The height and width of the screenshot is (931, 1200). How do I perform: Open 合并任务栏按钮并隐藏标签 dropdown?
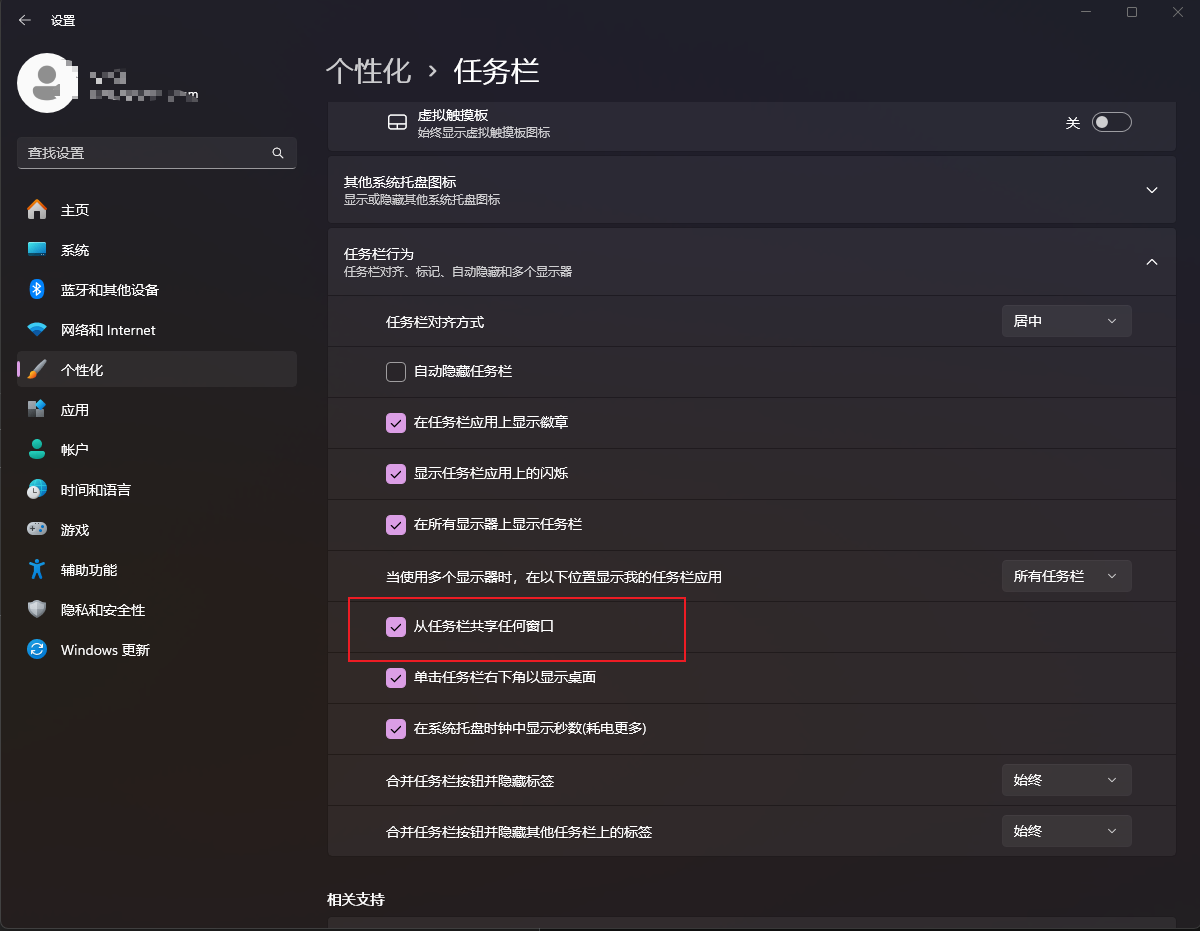[x=1066, y=780]
